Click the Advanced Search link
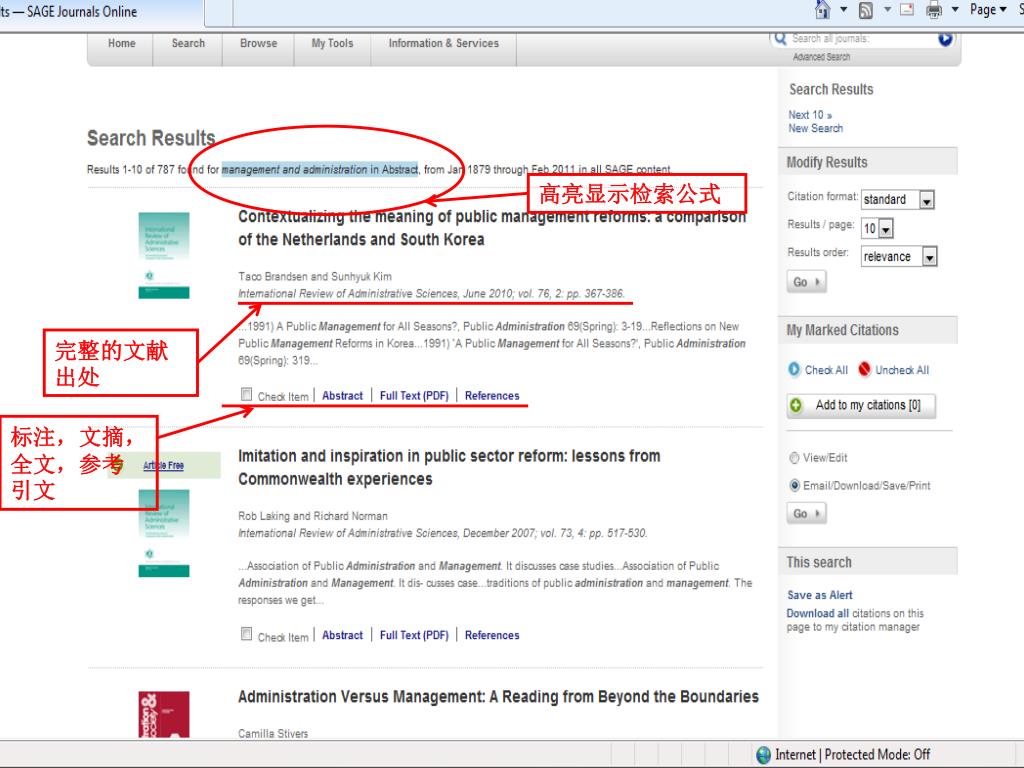This screenshot has height=768, width=1024. 822,57
